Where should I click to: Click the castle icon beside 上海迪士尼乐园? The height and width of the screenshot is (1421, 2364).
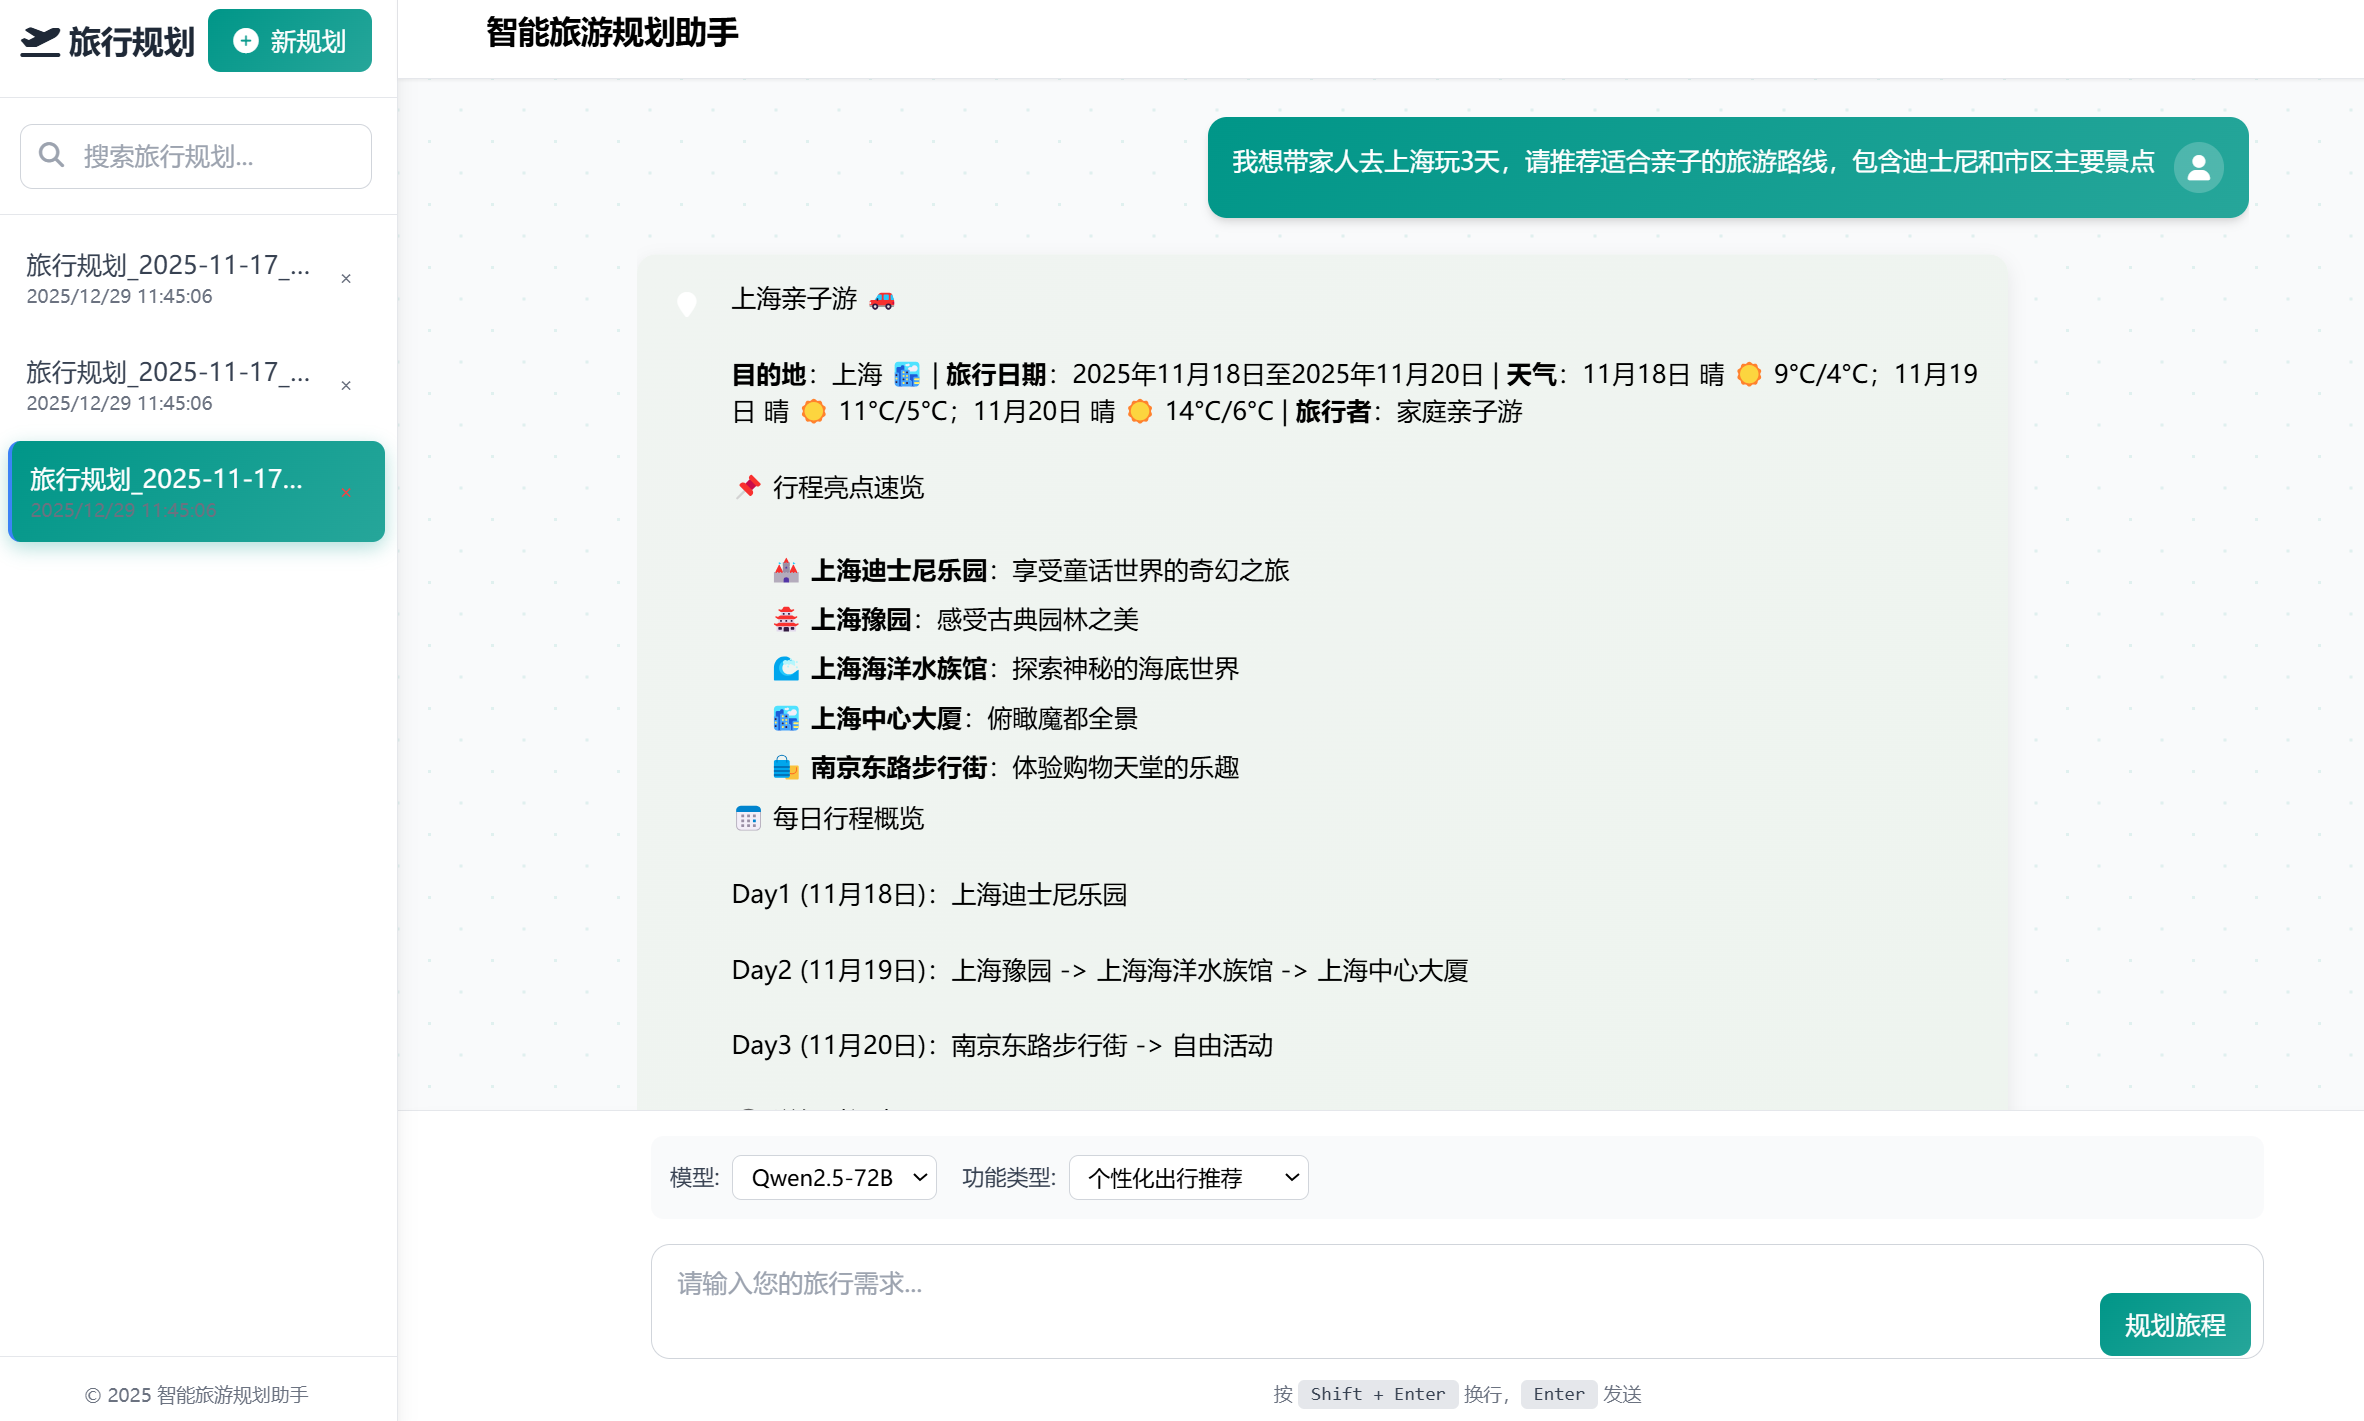(x=786, y=570)
